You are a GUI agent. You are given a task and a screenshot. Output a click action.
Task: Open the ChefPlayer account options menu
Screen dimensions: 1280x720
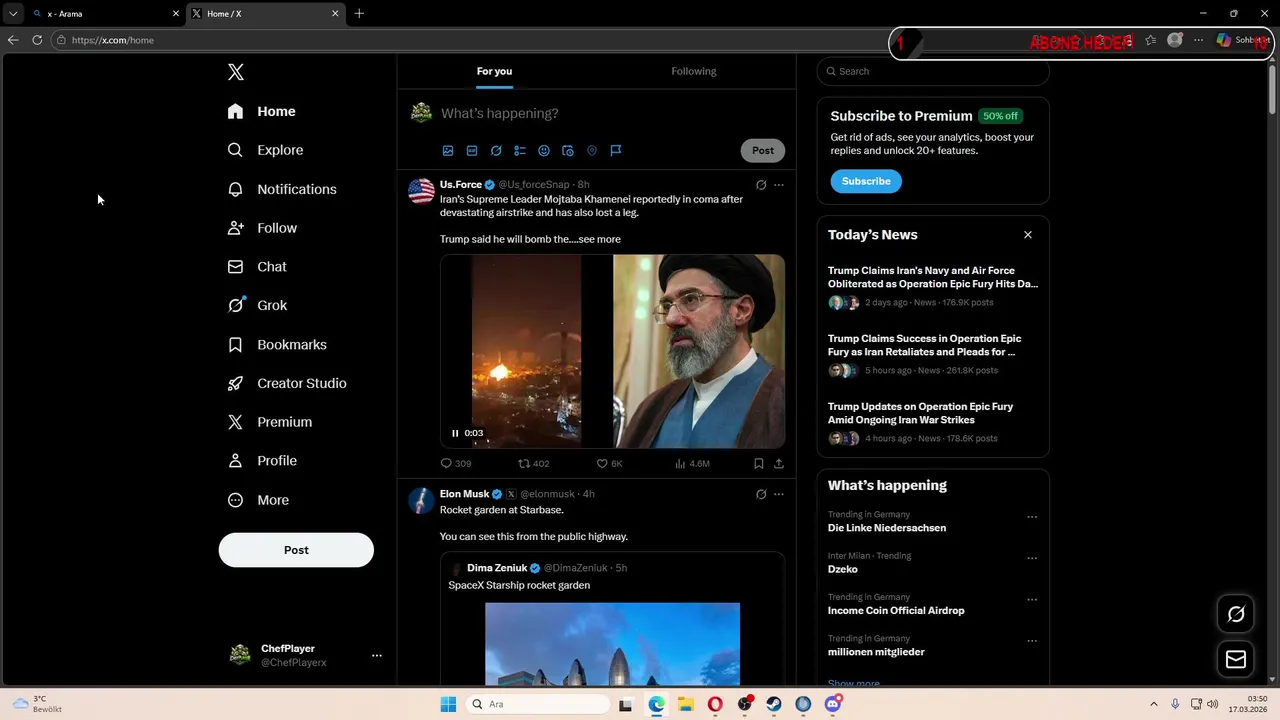pos(377,656)
